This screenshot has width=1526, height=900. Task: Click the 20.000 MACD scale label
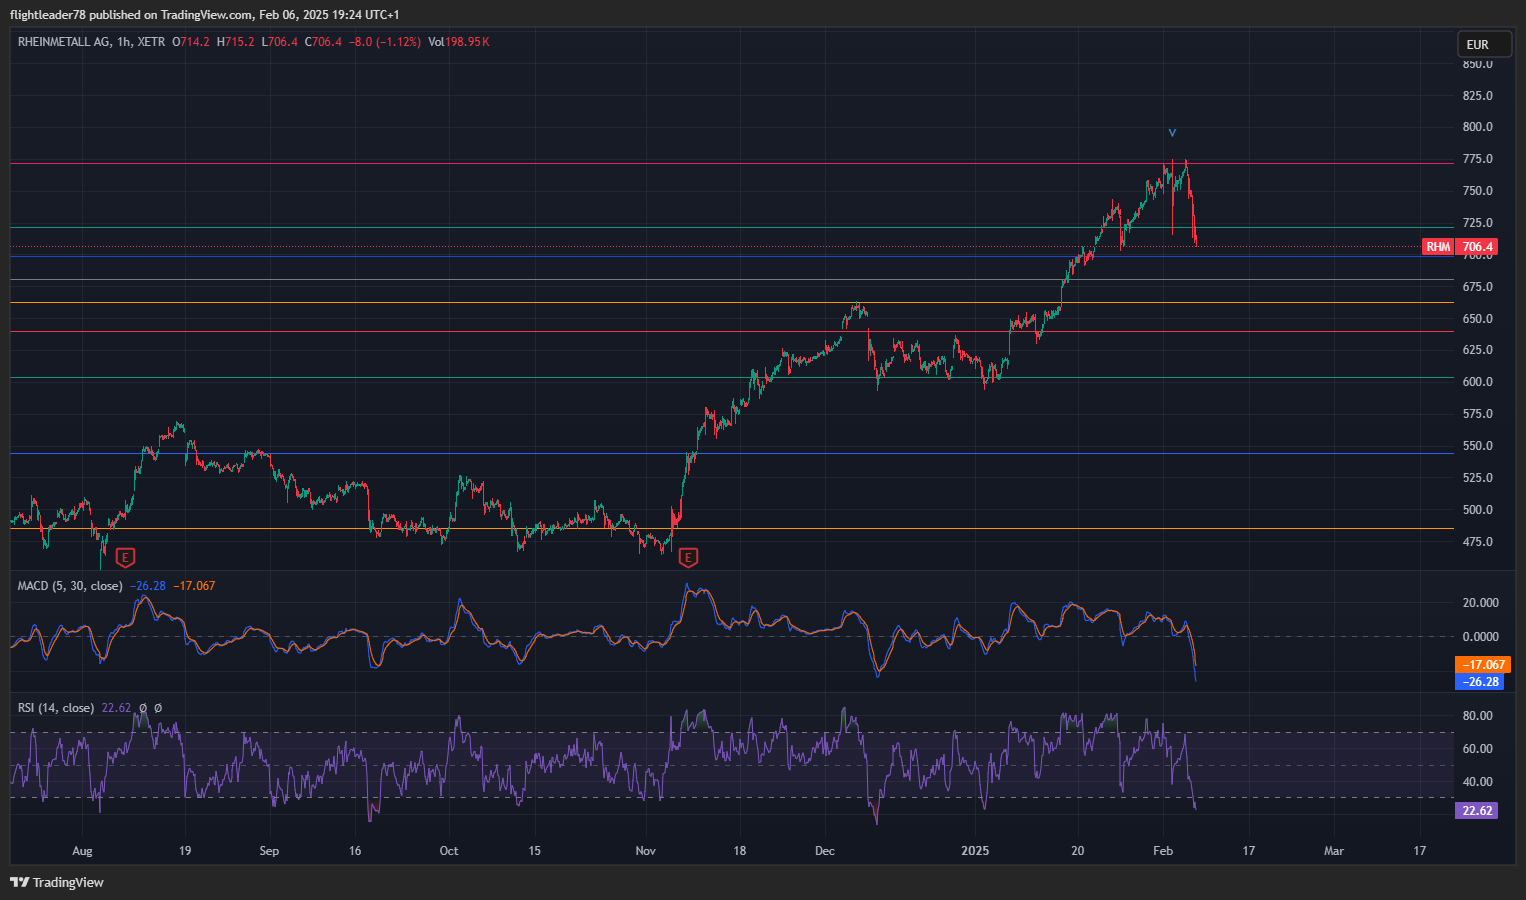coord(1481,603)
